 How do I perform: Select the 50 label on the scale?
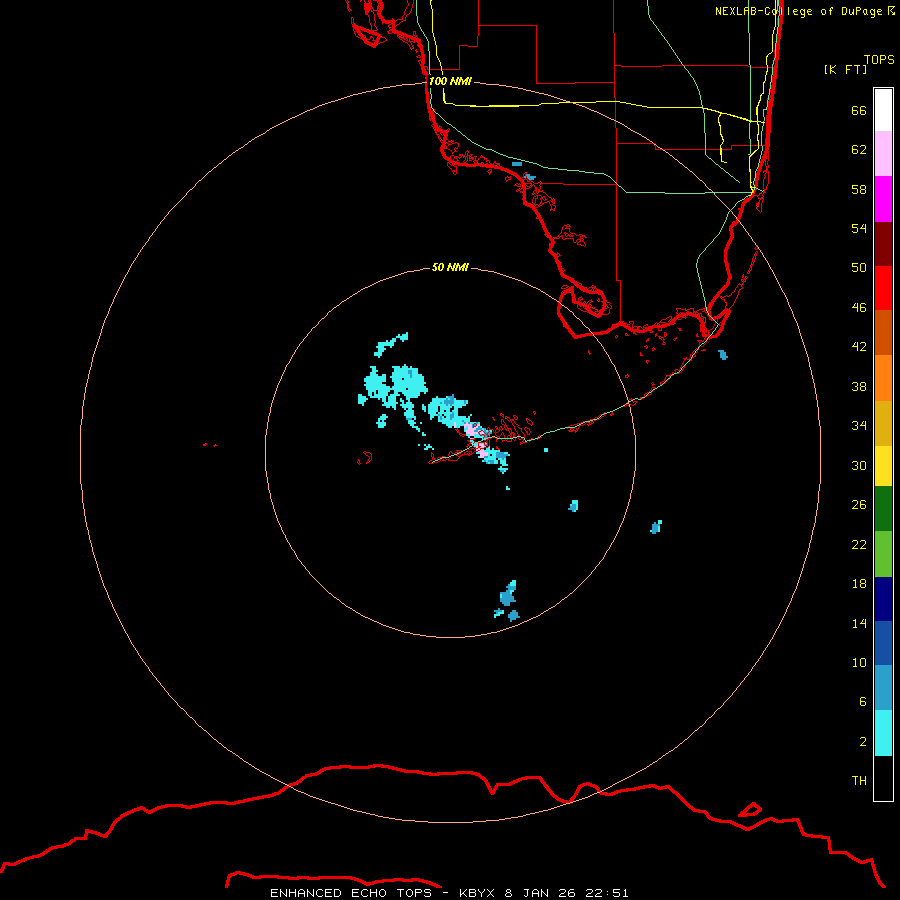tap(859, 268)
